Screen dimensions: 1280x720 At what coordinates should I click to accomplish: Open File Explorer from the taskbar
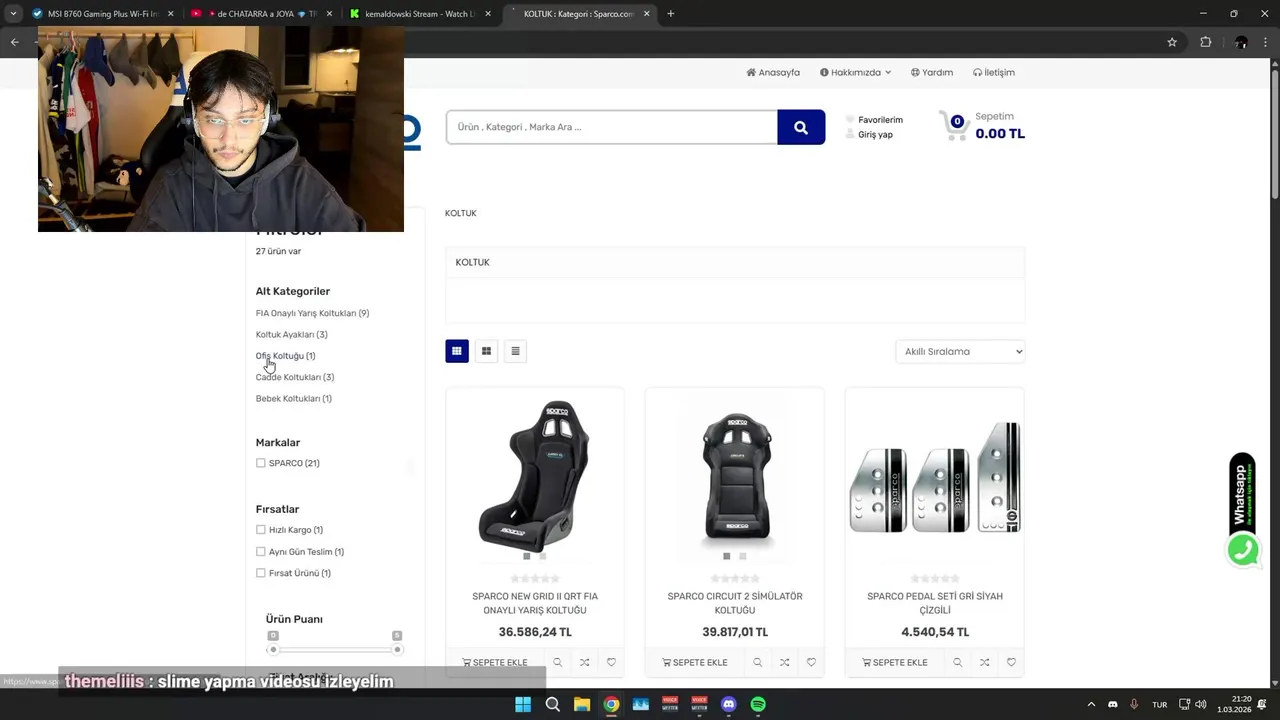[x=582, y=704]
